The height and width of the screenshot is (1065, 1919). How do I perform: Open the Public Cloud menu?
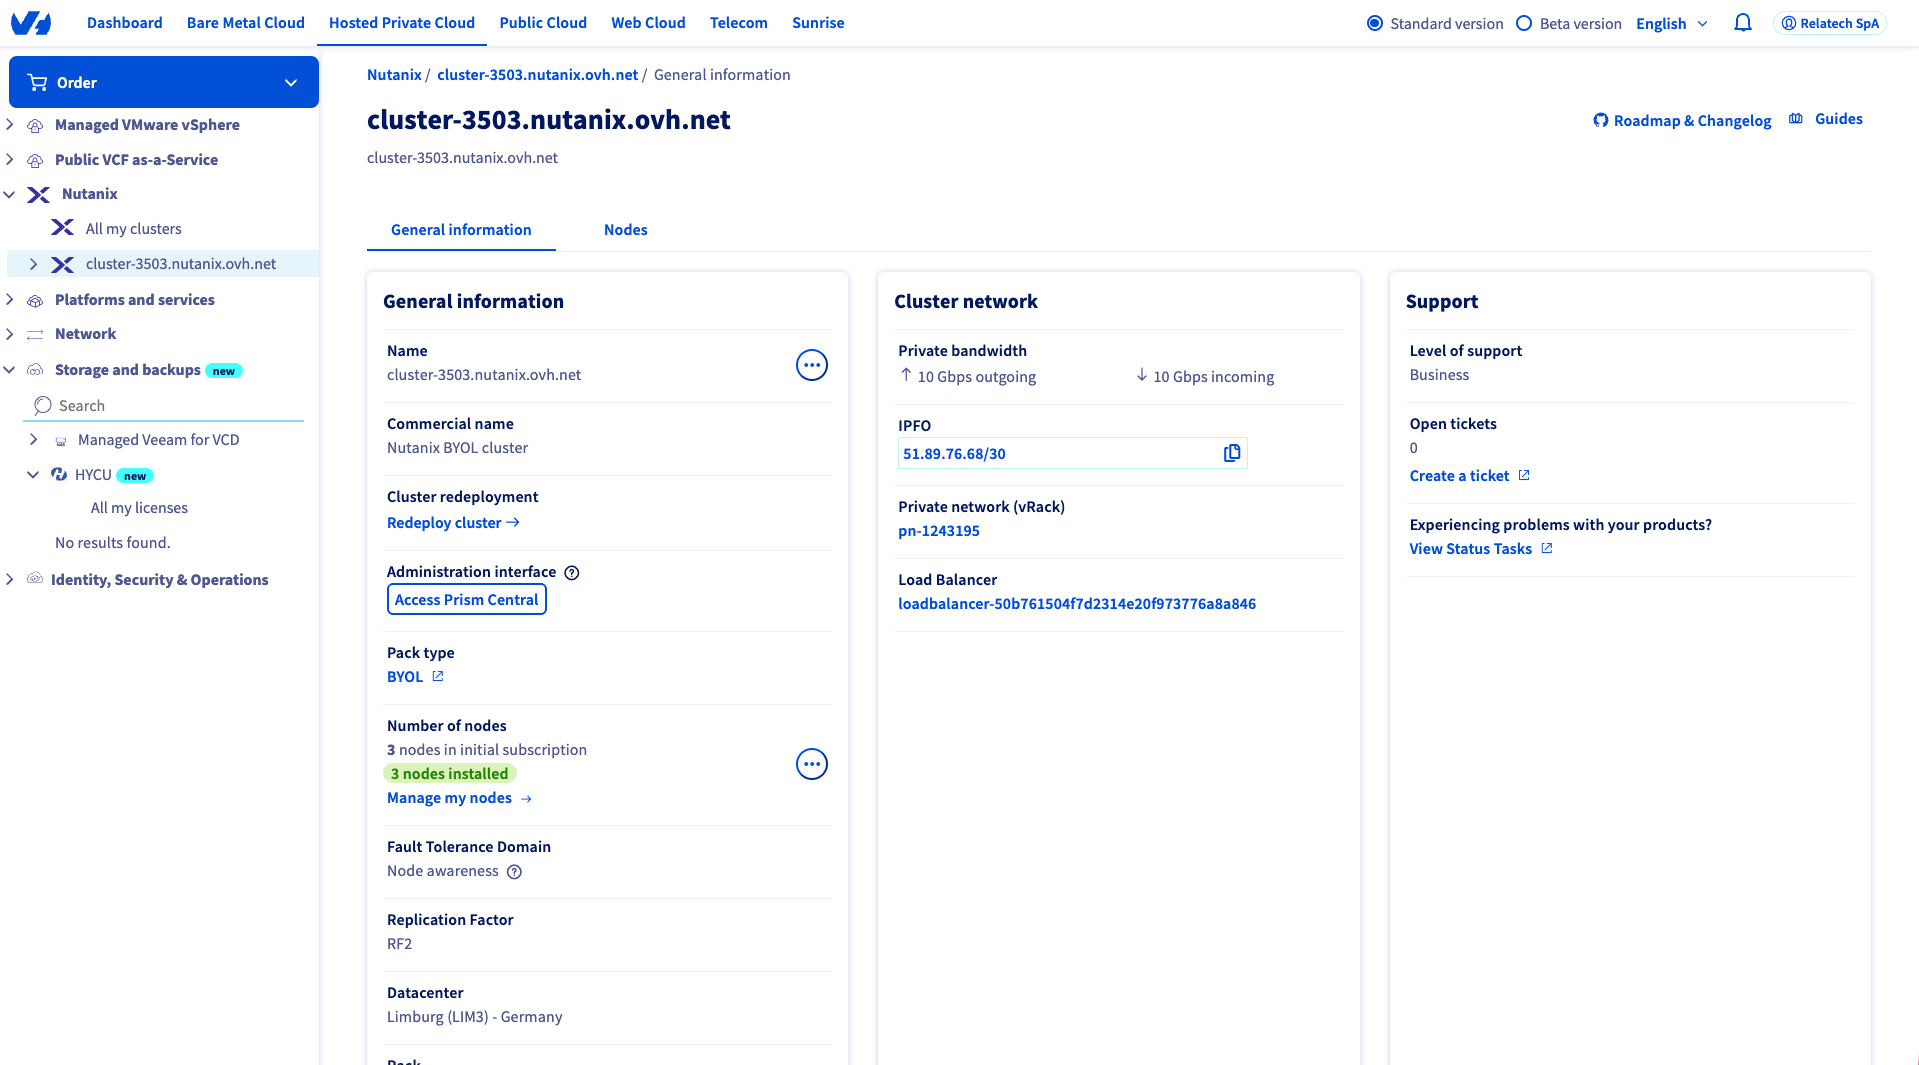pyautogui.click(x=542, y=23)
